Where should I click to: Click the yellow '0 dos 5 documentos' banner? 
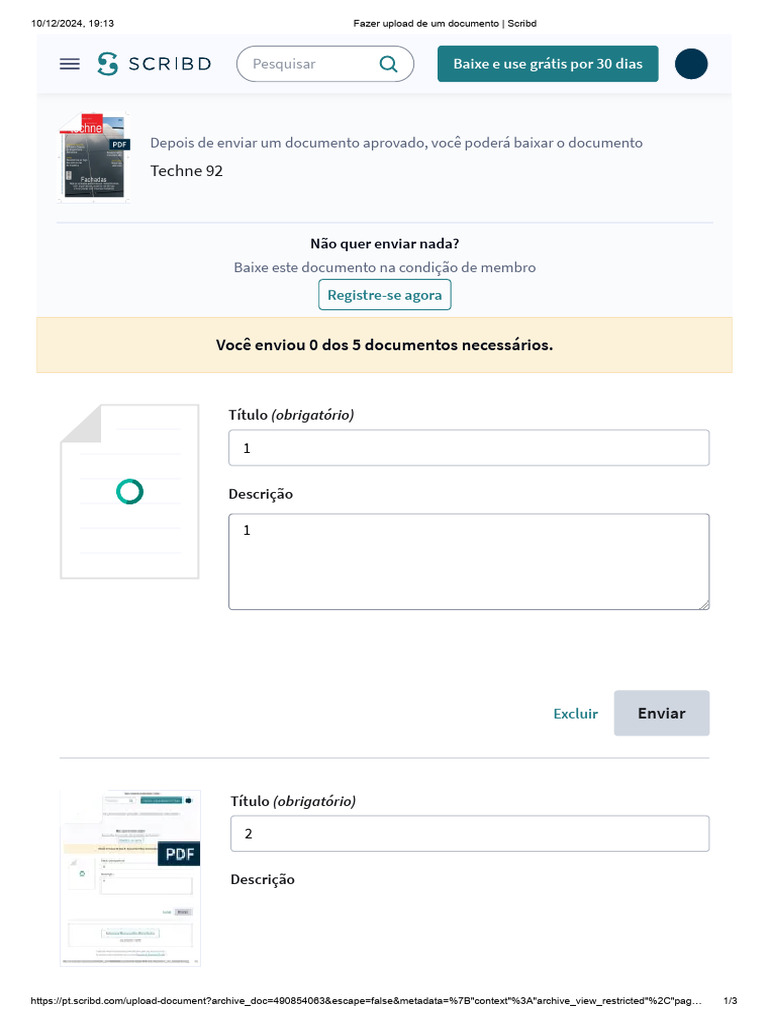coord(384,345)
